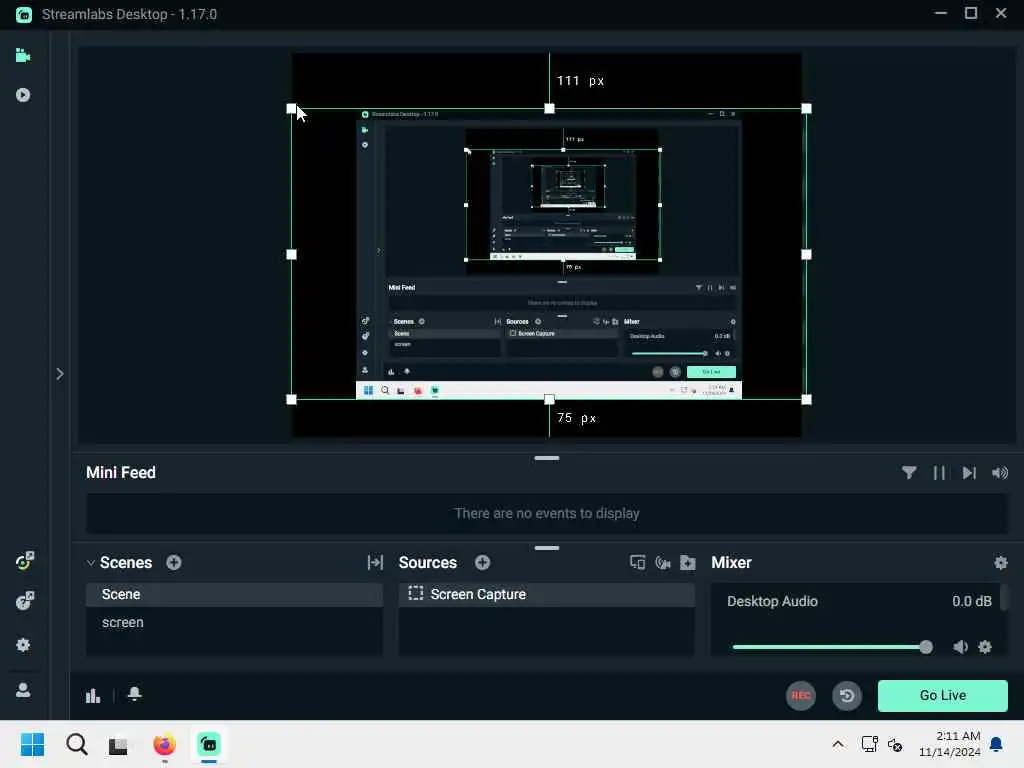Open the Windows Start menu

(33, 744)
